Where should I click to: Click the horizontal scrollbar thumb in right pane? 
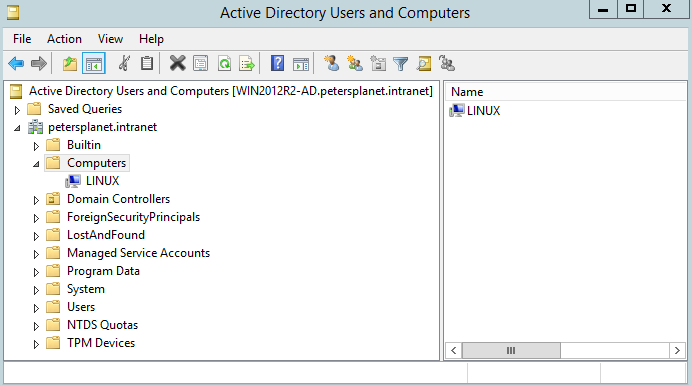pyautogui.click(x=511, y=351)
